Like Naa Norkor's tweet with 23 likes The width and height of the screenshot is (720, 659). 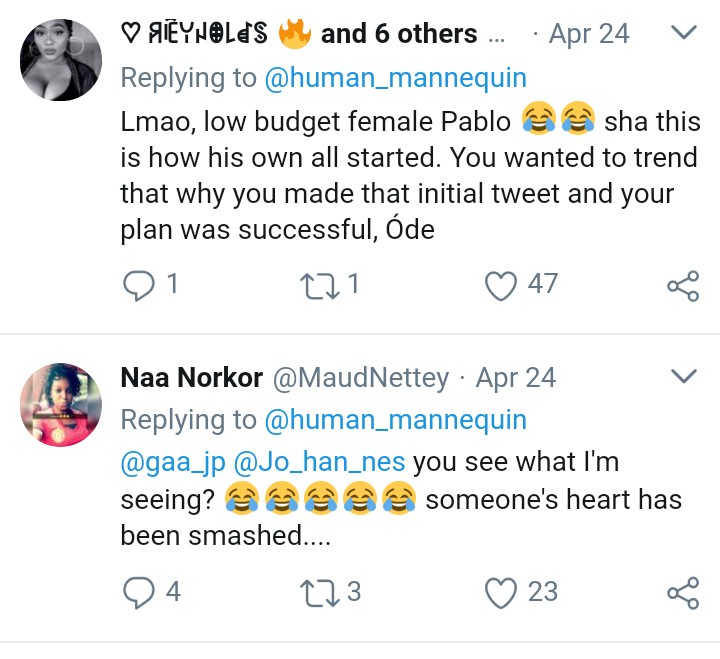click(501, 592)
